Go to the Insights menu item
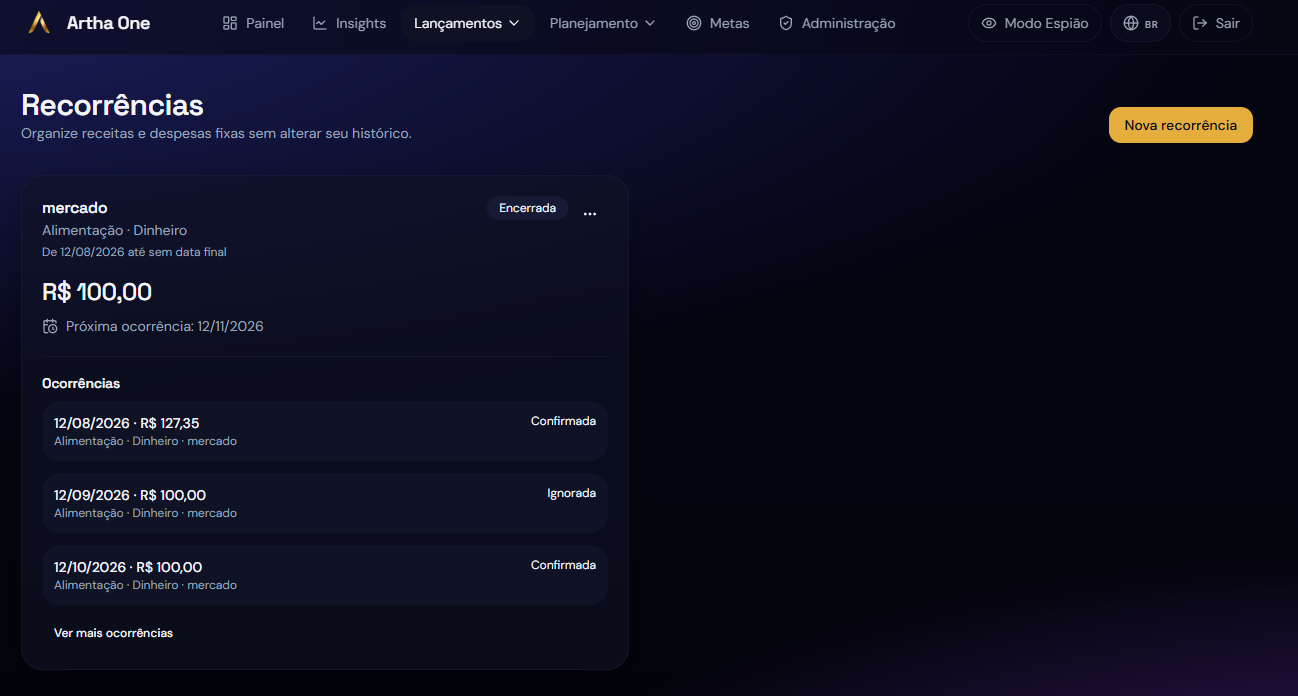The image size is (1298, 696). pyautogui.click(x=349, y=23)
